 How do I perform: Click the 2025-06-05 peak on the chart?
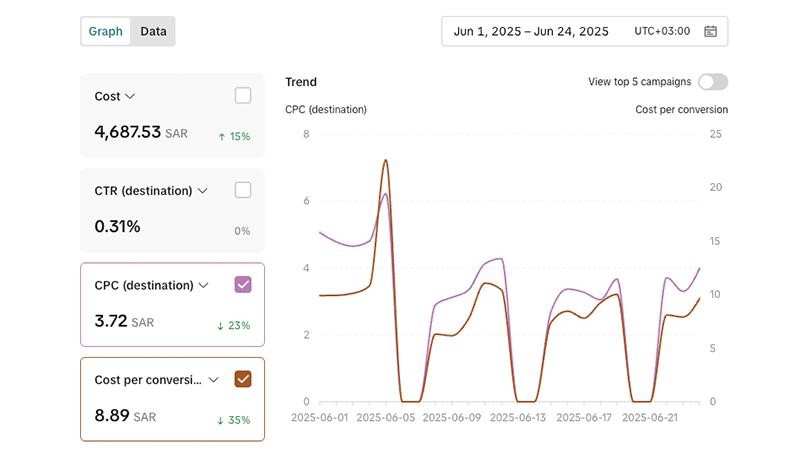point(386,161)
